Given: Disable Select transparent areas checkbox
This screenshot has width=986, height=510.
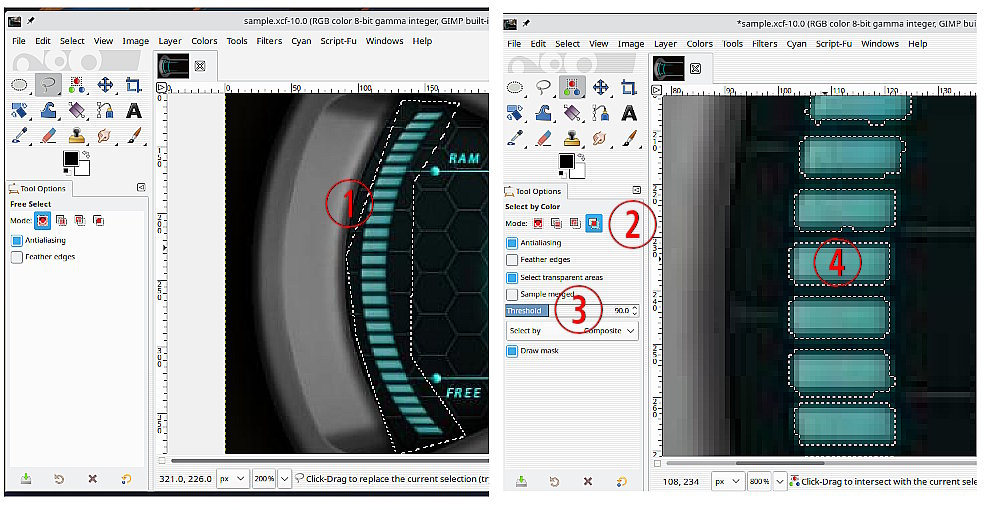Looking at the screenshot, I should point(513,277).
